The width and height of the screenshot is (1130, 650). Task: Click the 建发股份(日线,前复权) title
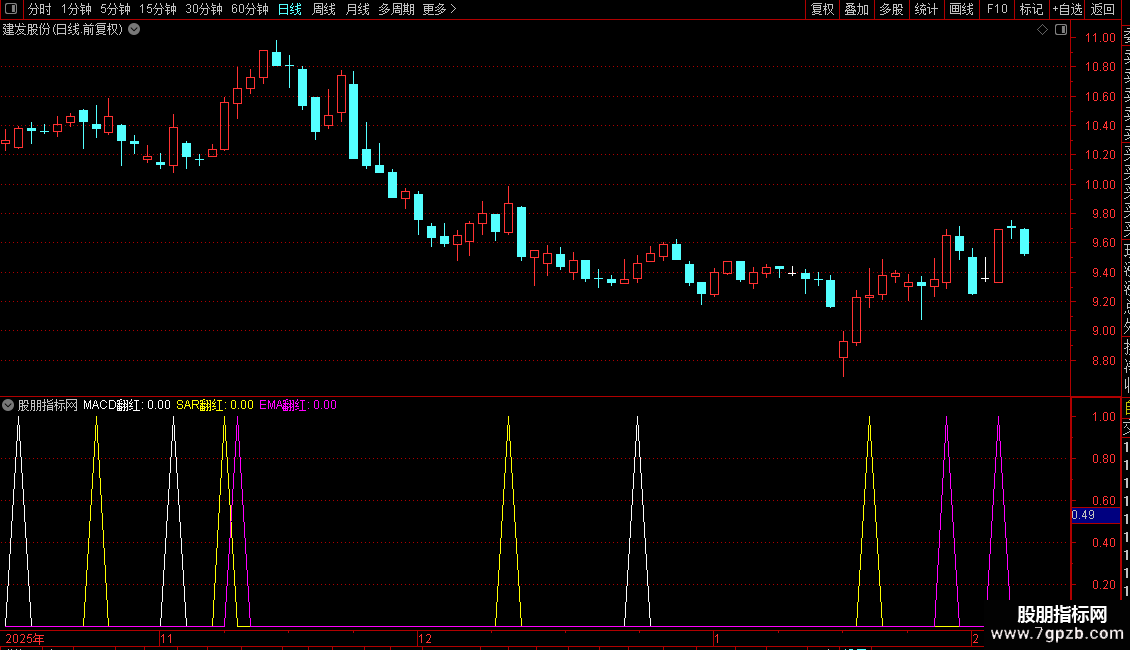tap(63, 30)
